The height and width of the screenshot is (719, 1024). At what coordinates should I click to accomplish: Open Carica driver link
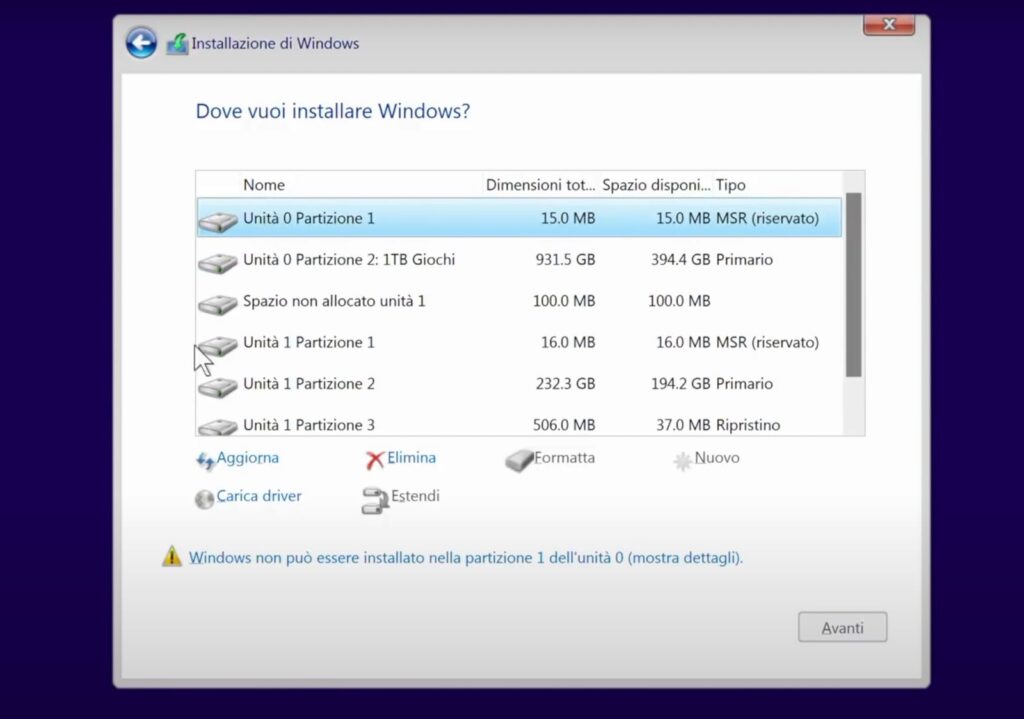click(259, 496)
